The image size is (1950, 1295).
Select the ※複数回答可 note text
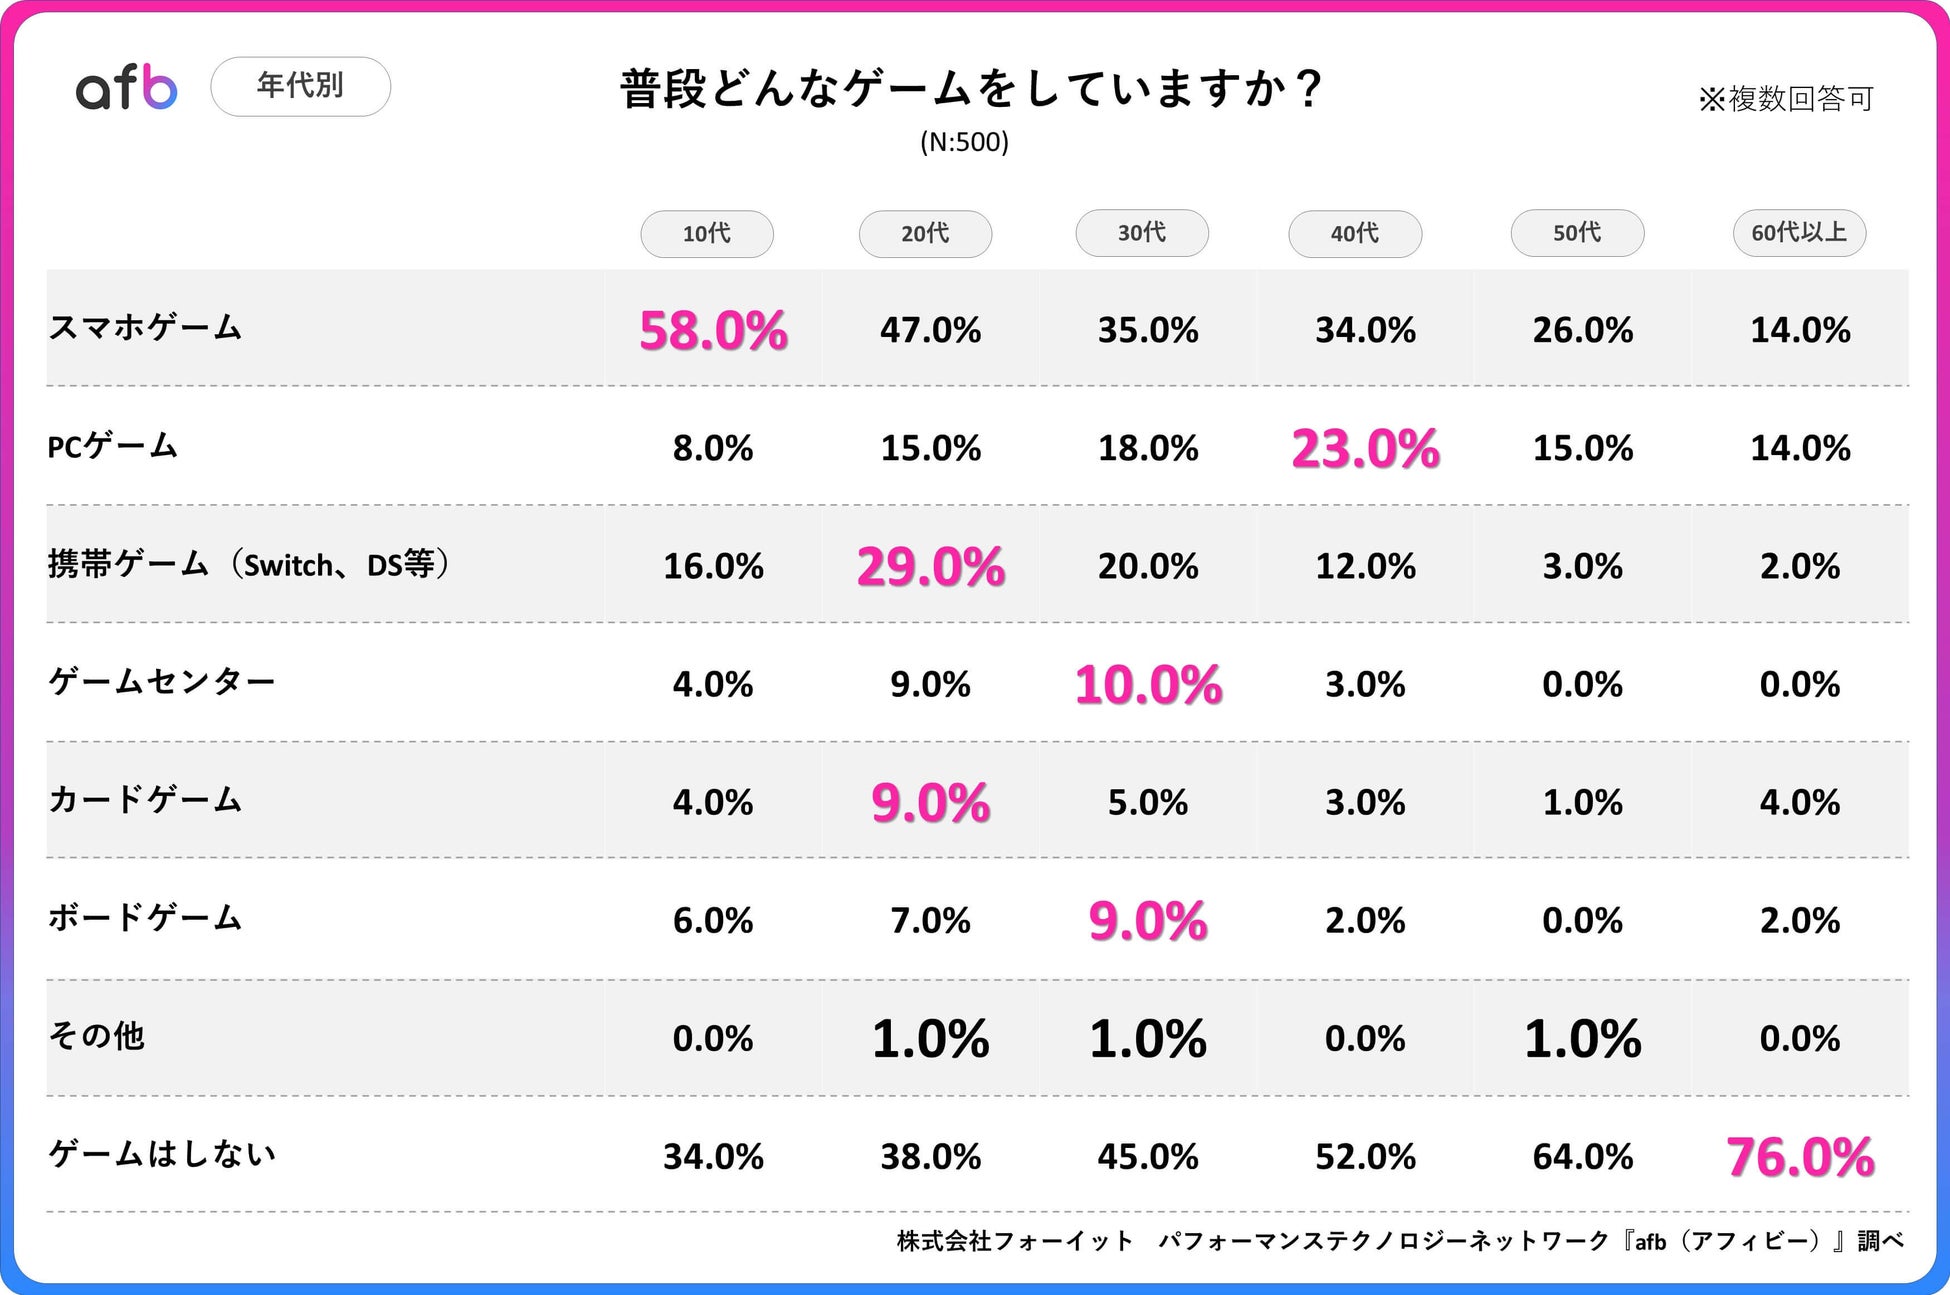click(x=1786, y=98)
